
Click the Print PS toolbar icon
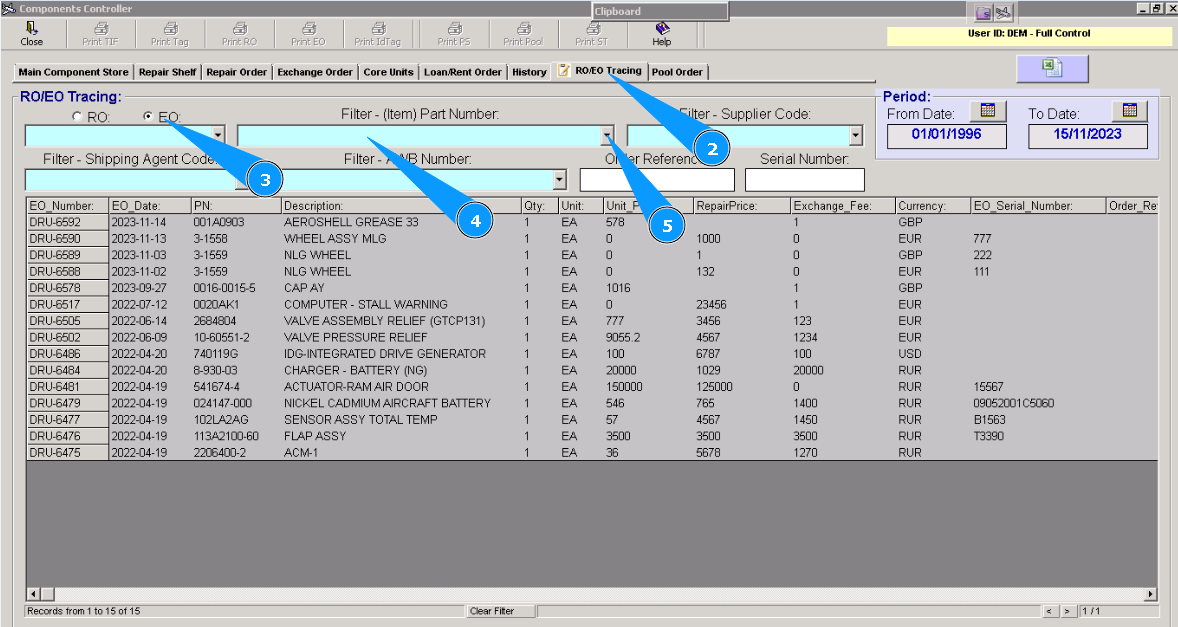[454, 34]
